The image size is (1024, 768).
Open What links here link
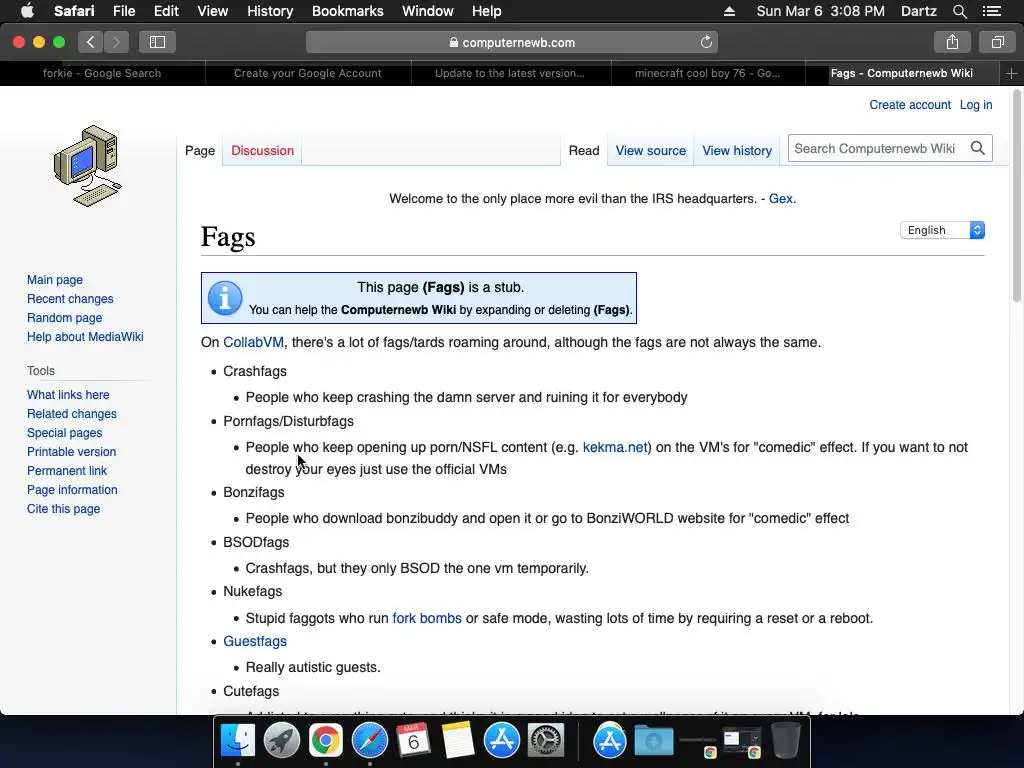pos(68,394)
